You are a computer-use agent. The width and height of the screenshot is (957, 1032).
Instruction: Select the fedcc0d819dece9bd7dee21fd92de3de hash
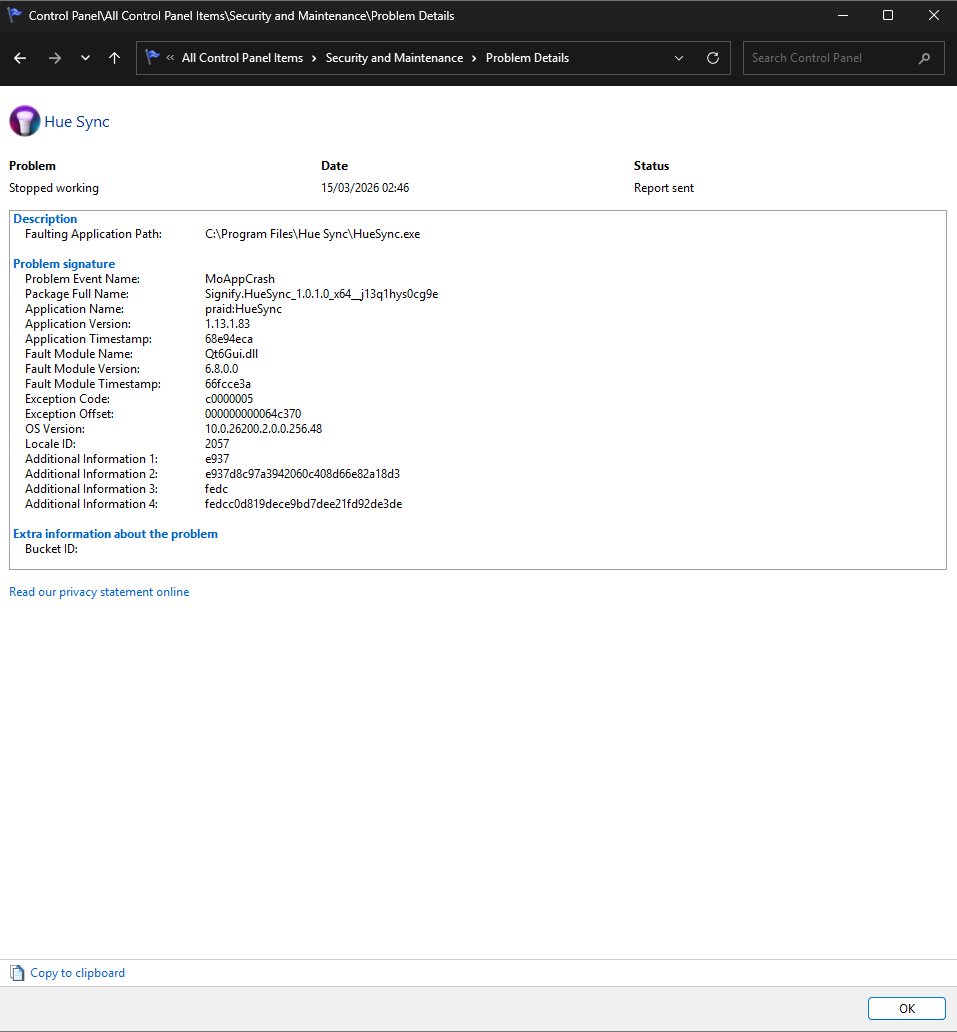[303, 504]
